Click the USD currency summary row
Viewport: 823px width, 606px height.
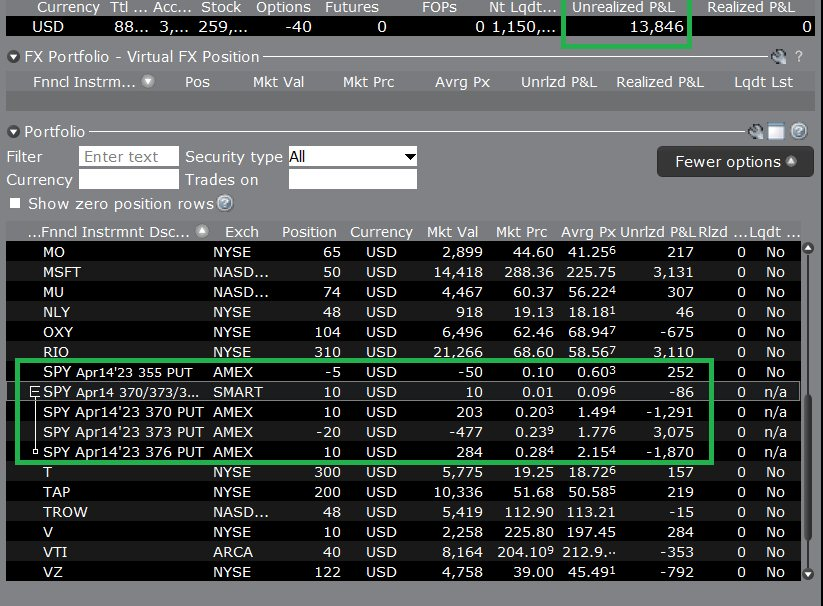[410, 26]
